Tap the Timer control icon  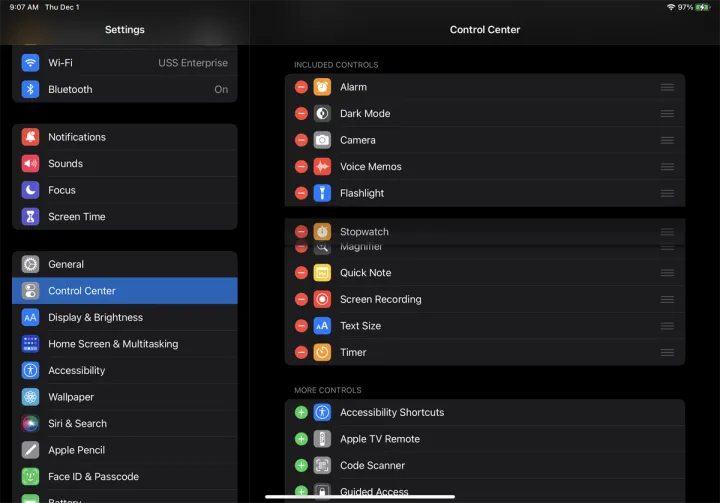coord(322,352)
